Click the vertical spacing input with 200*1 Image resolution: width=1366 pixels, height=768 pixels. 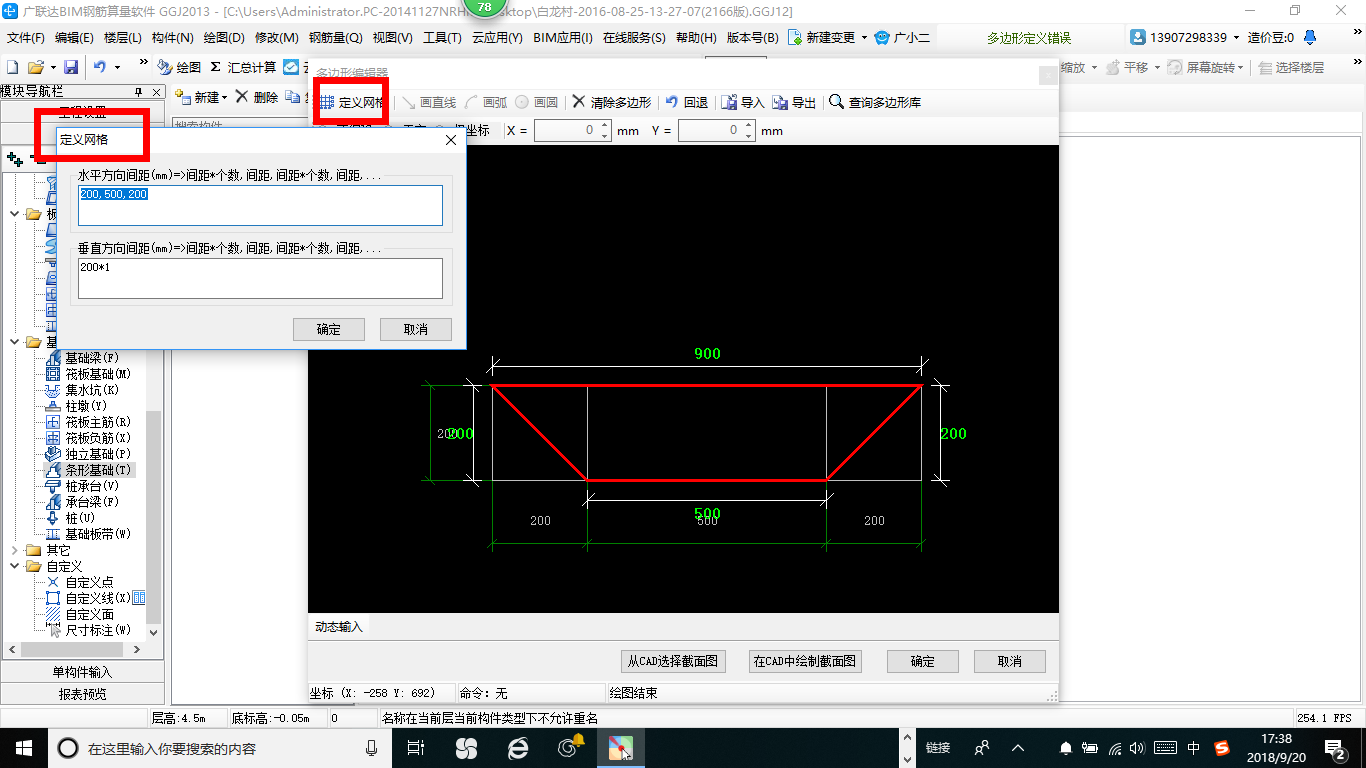[x=260, y=278]
